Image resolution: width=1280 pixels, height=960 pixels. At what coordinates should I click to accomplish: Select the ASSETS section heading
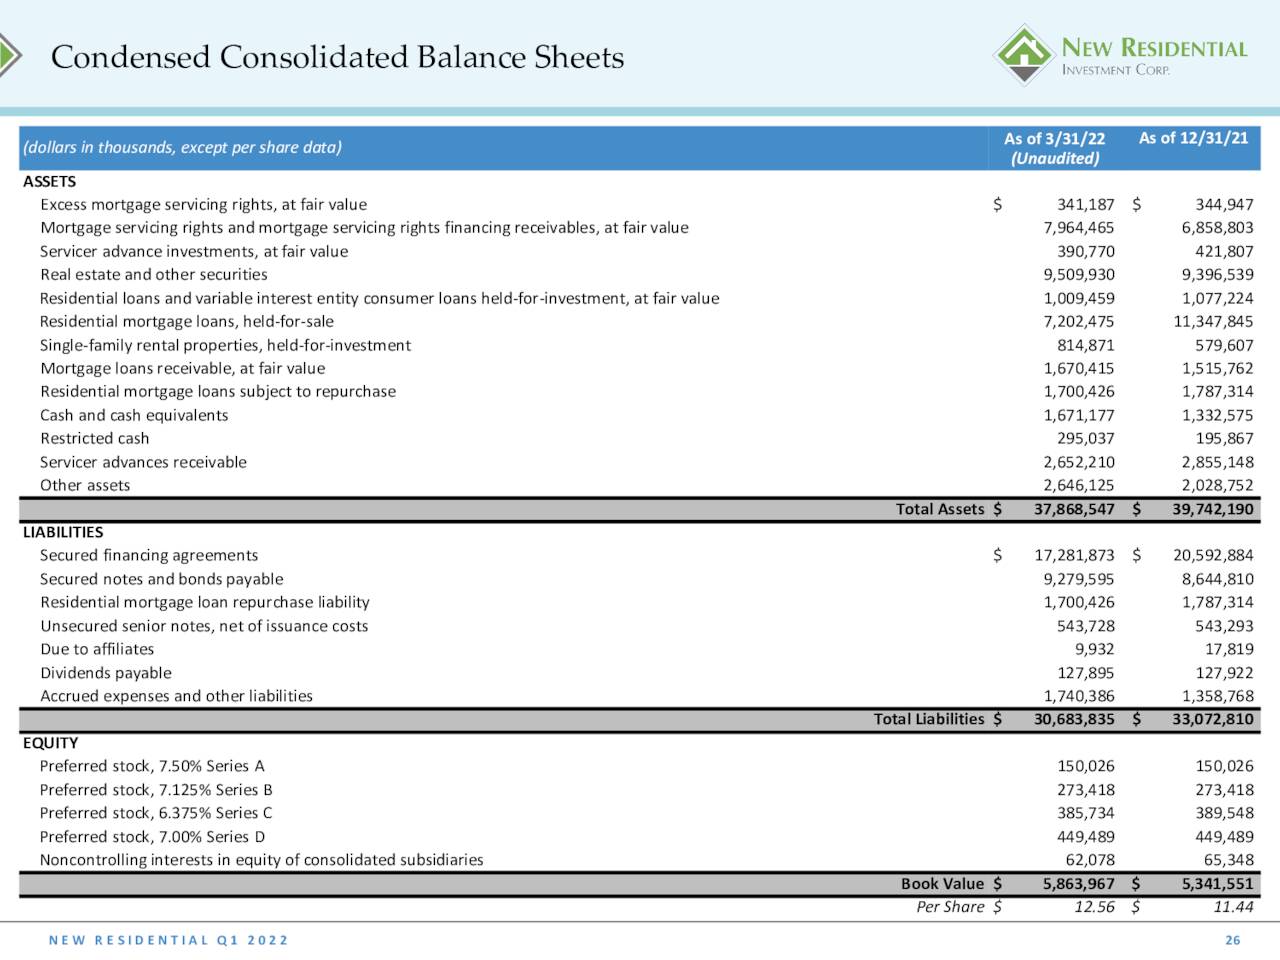[x=50, y=181]
